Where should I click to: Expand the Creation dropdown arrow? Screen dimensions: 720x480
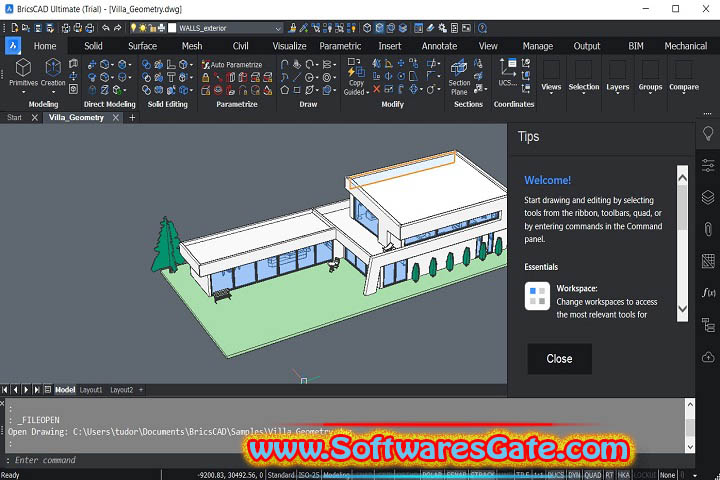(x=53, y=92)
